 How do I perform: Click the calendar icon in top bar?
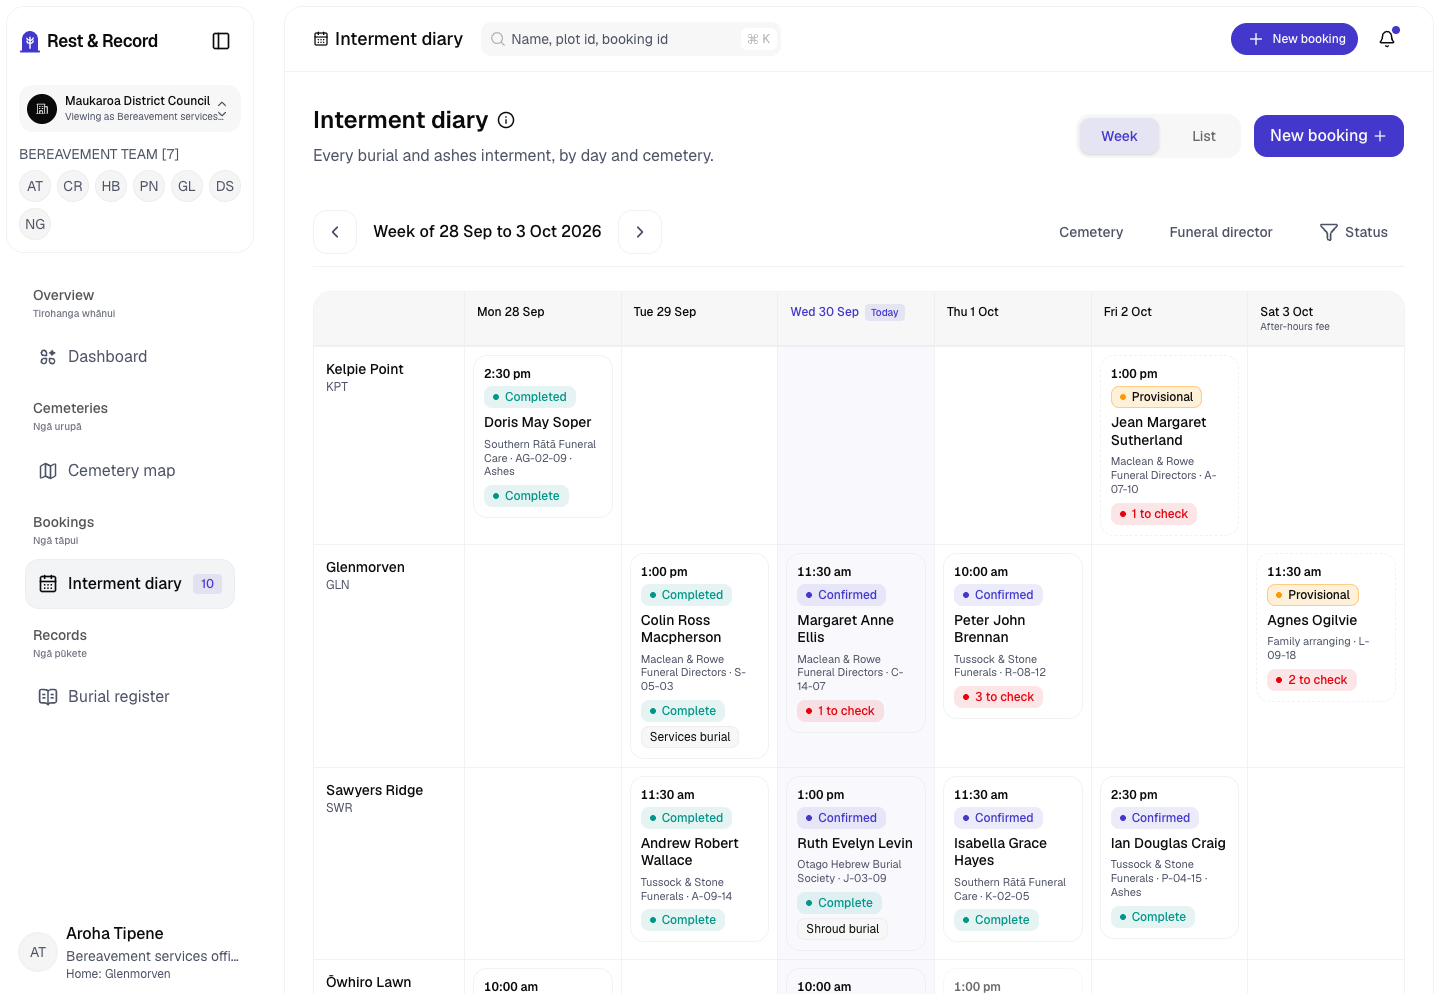click(x=321, y=39)
